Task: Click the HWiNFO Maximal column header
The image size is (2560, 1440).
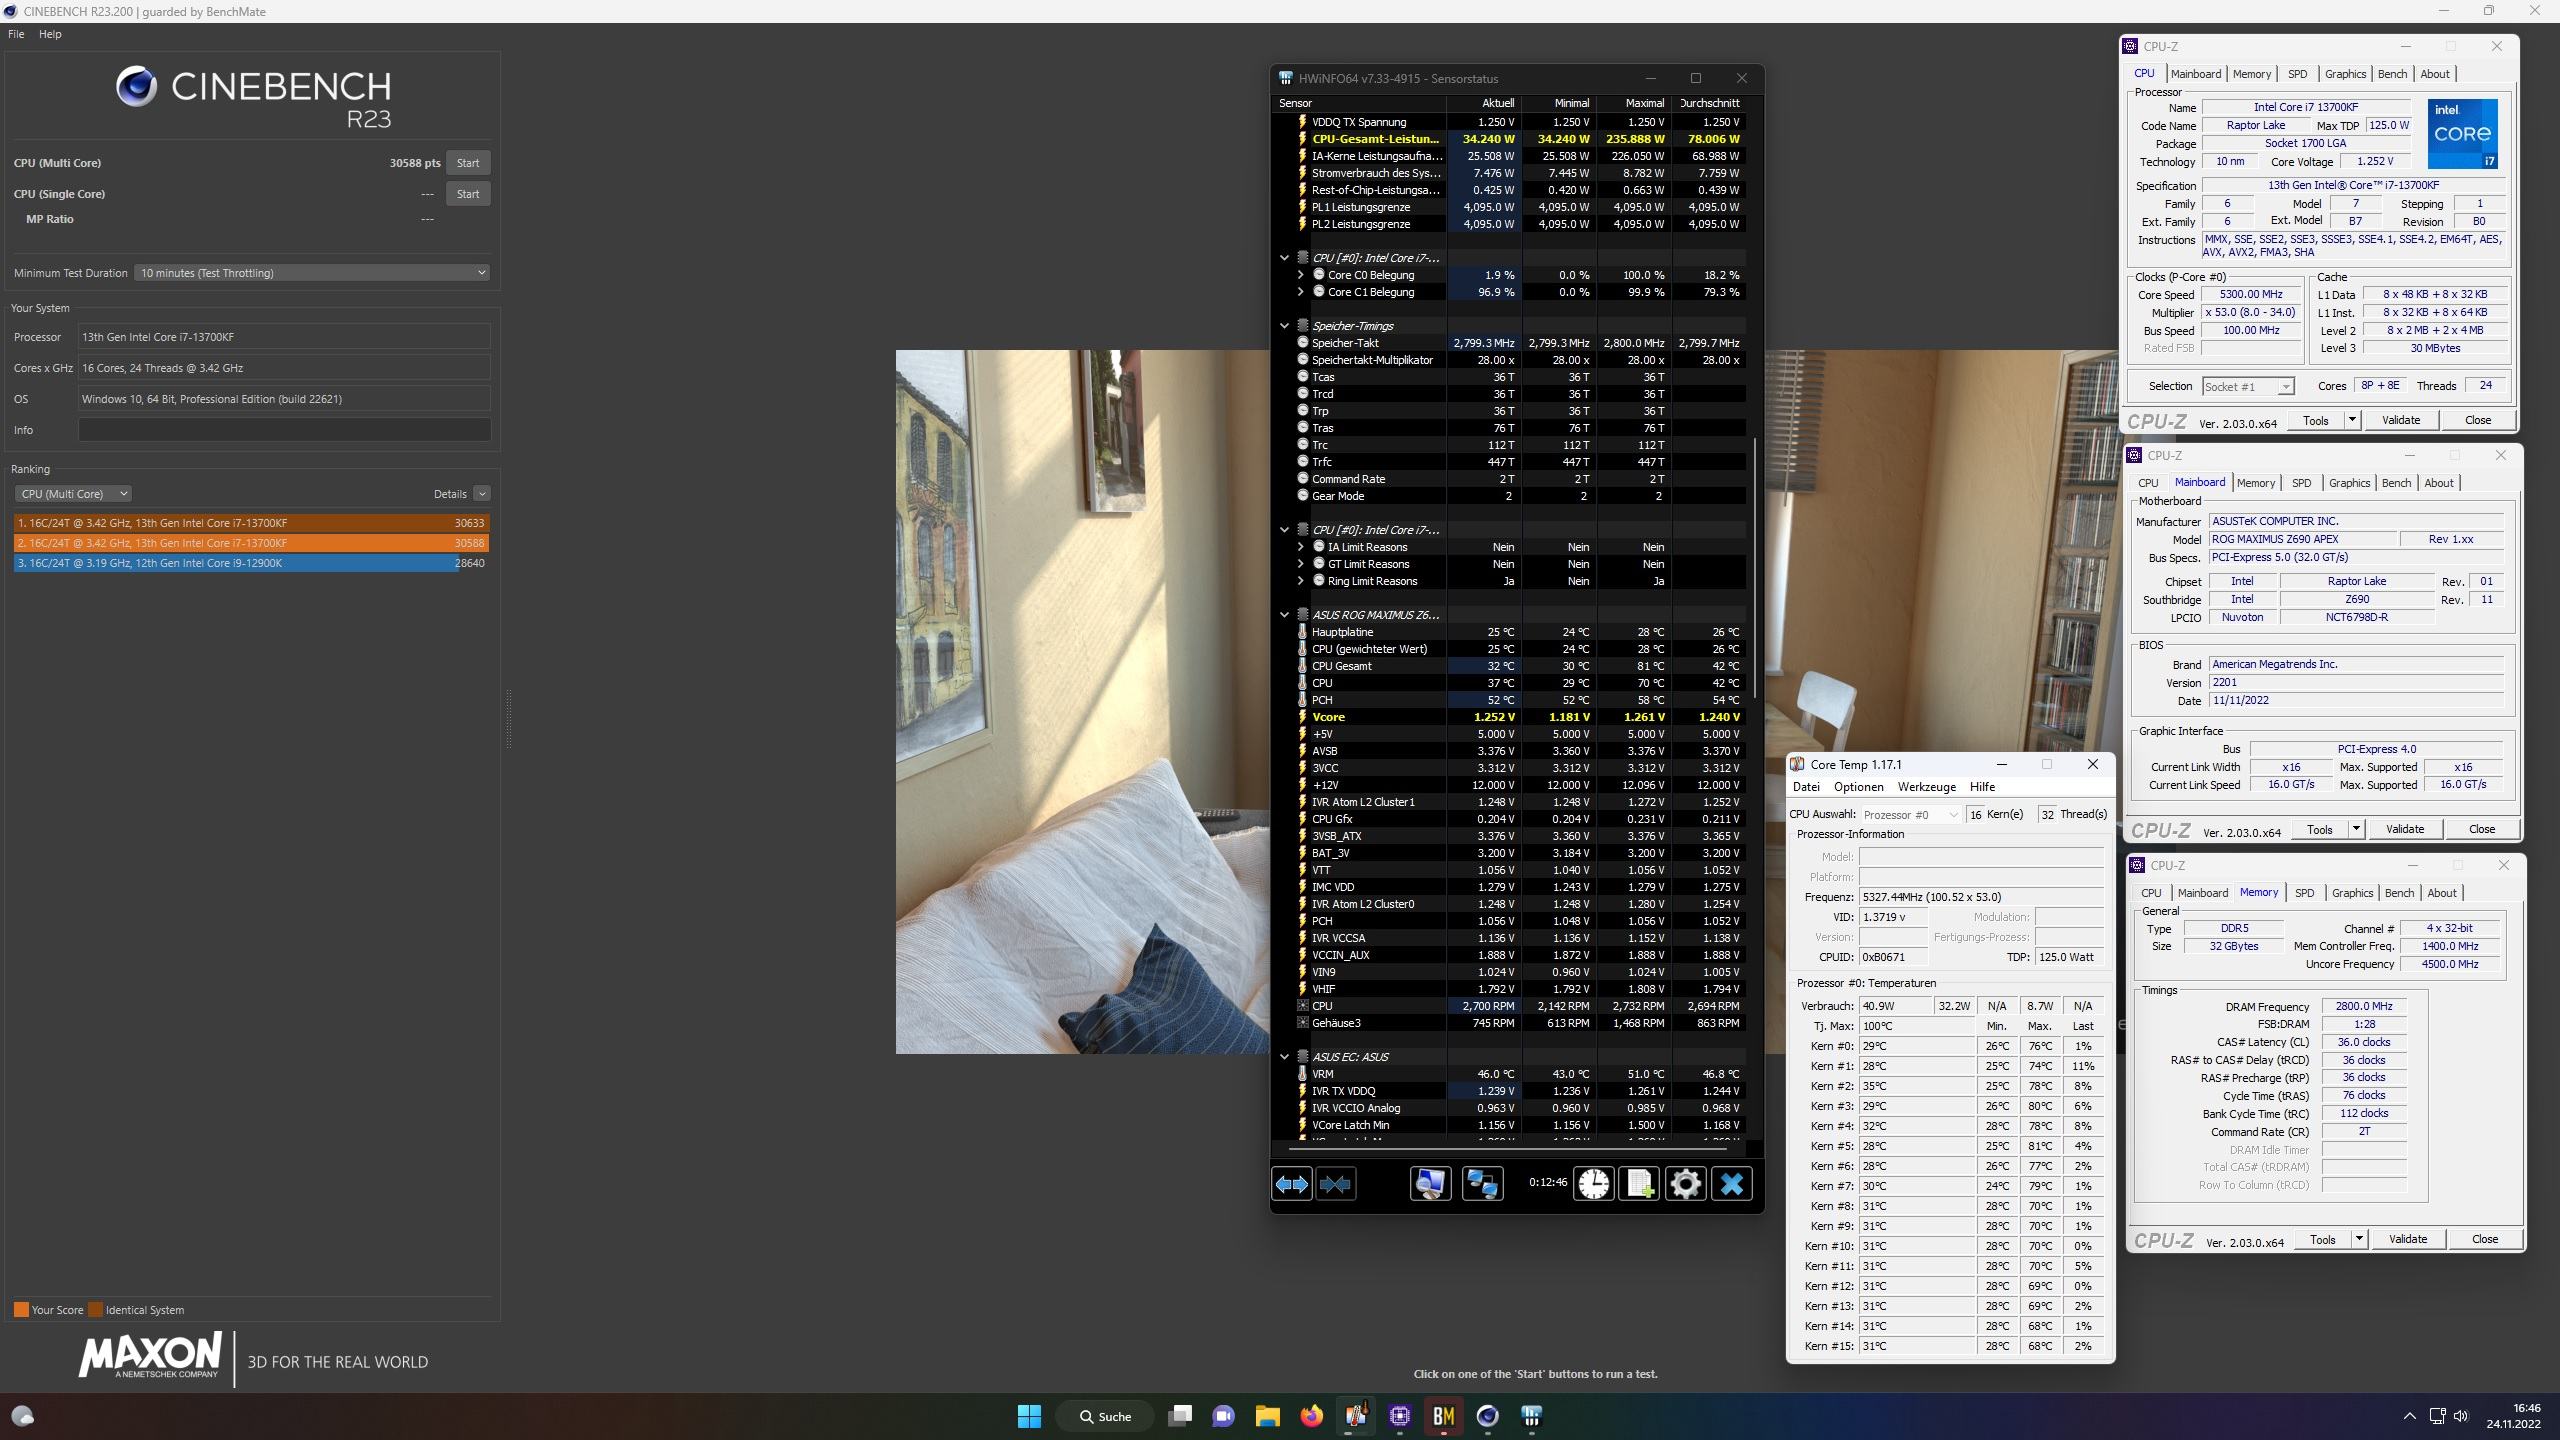Action: (1634, 103)
